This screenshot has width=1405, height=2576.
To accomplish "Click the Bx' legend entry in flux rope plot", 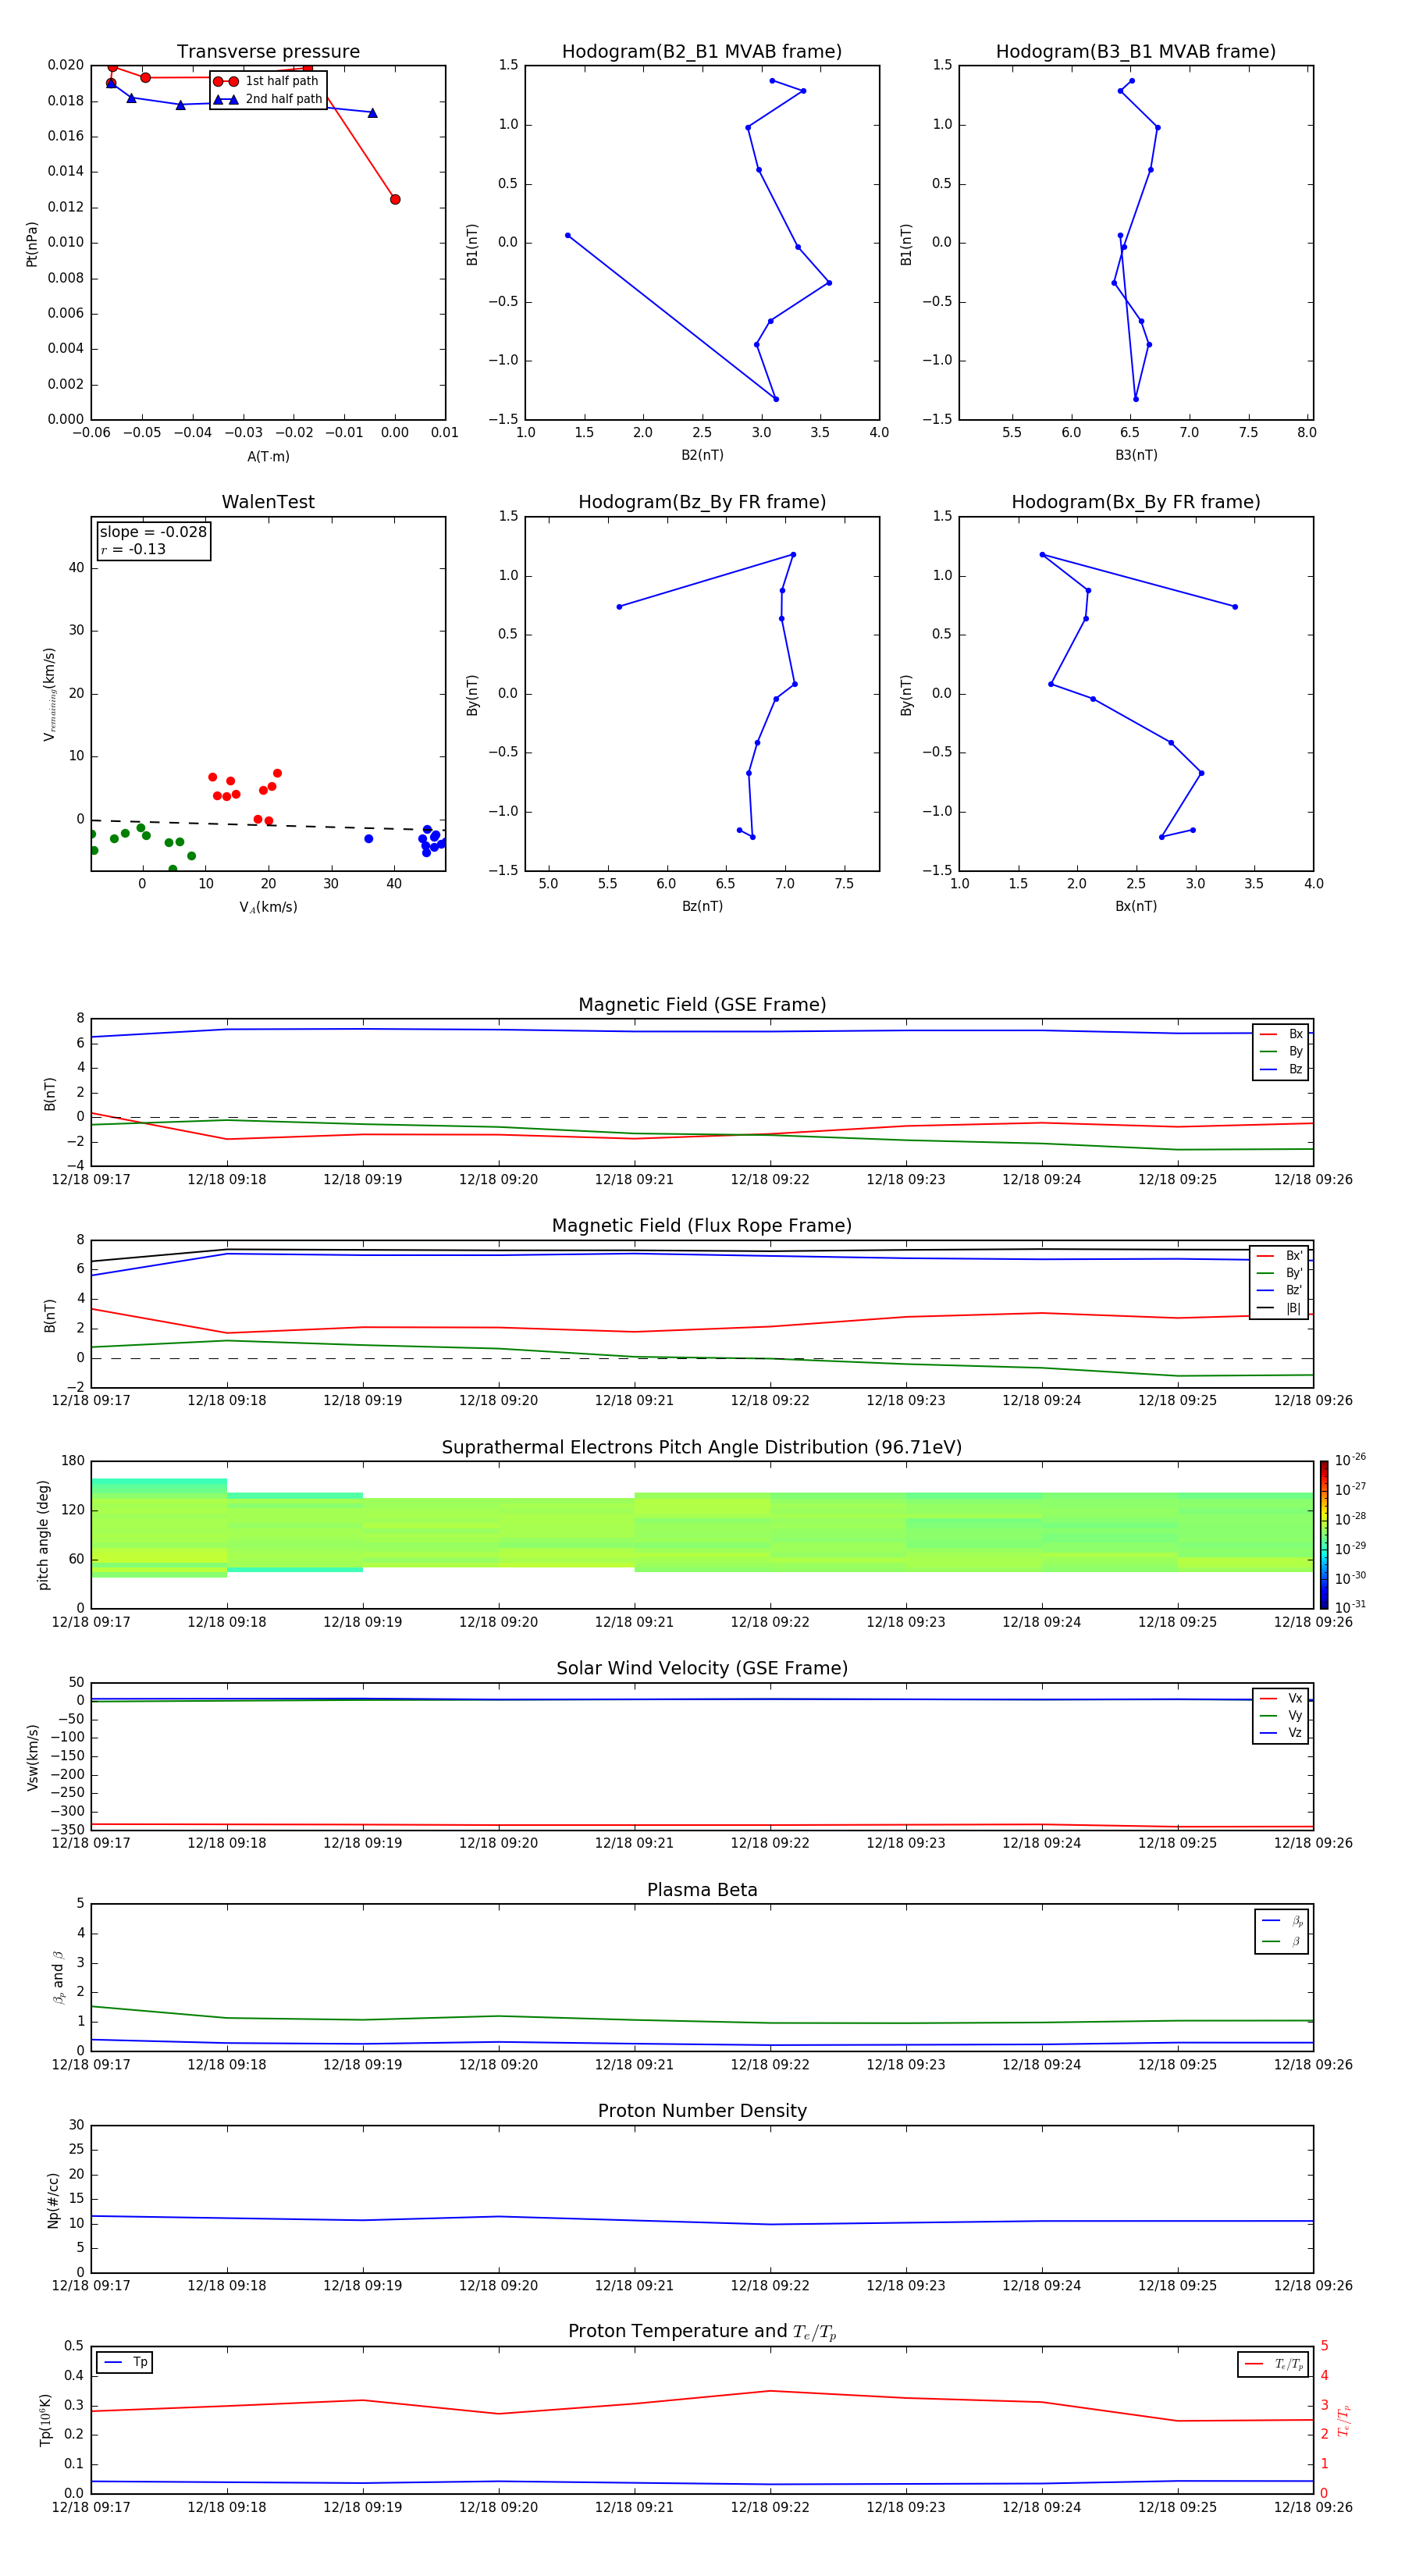I will coord(1279,1256).
